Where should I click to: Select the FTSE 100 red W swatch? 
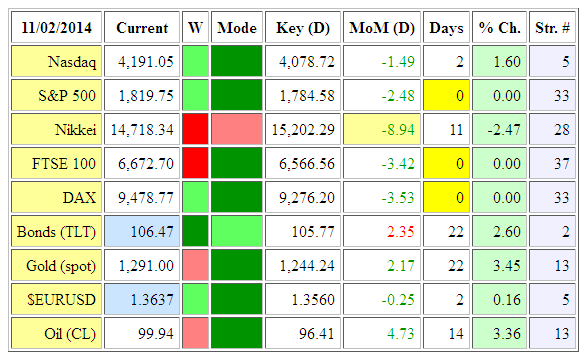[195, 164]
